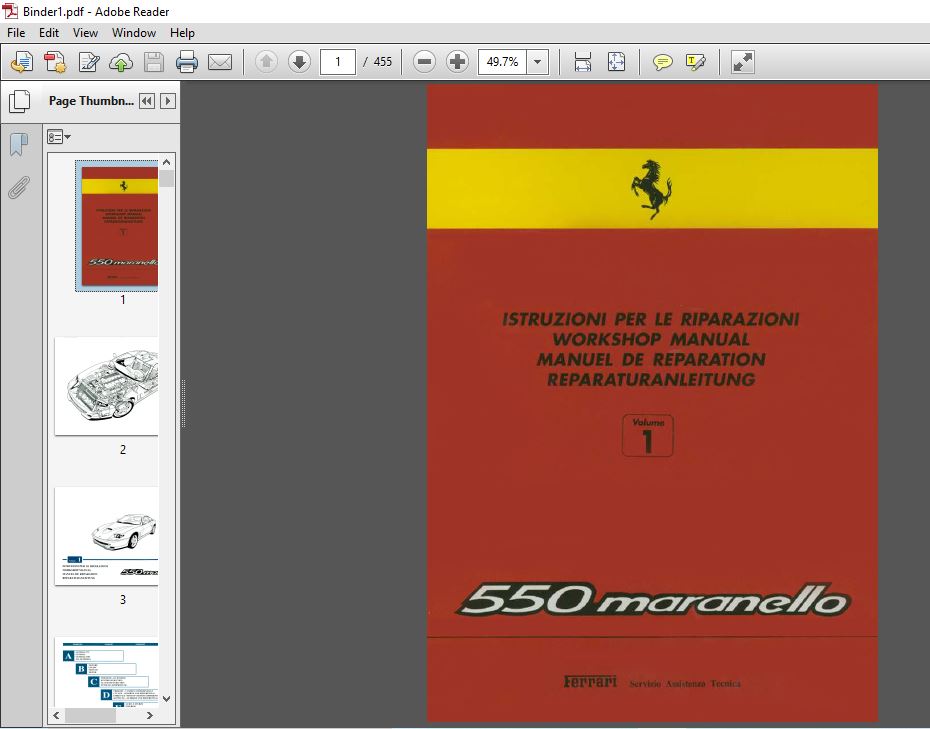
Task: Print the document with printer icon
Action: coord(187,62)
